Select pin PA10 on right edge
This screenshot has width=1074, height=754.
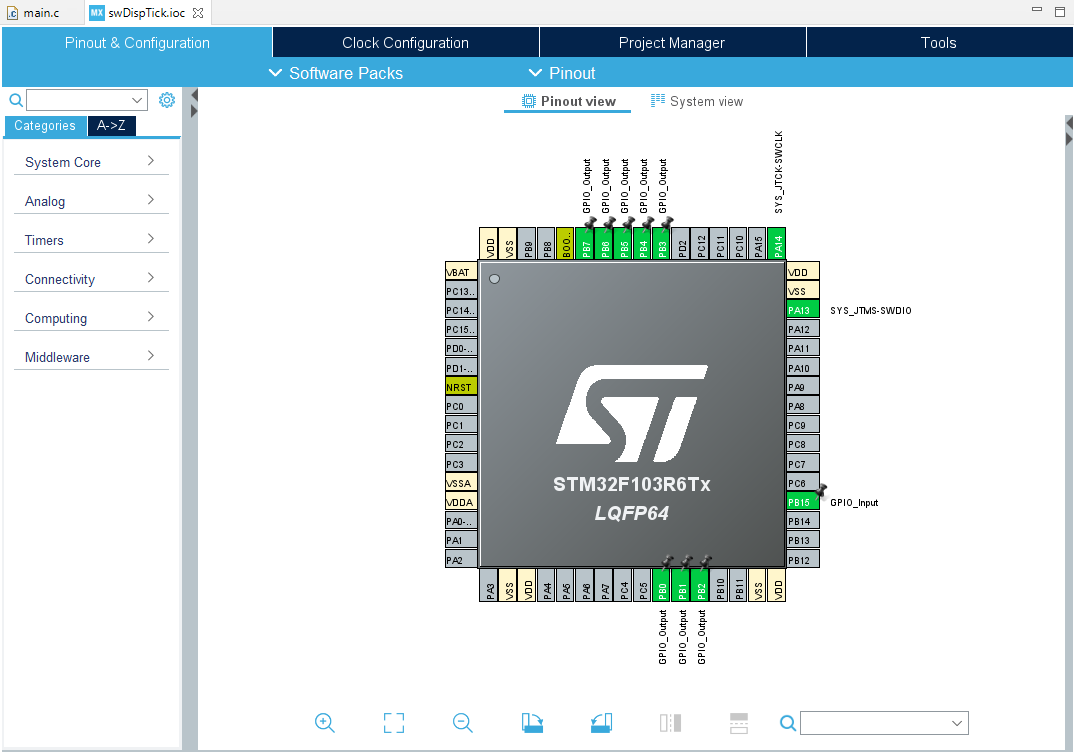[x=803, y=368]
